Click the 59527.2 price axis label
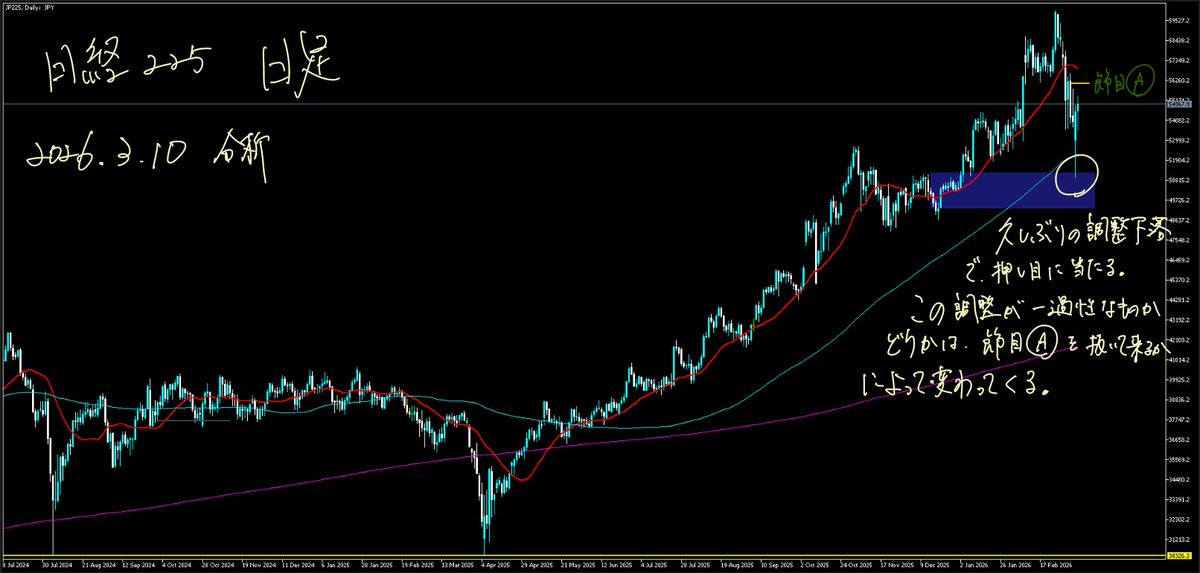This screenshot has height=573, width=1200. (x=1180, y=20)
